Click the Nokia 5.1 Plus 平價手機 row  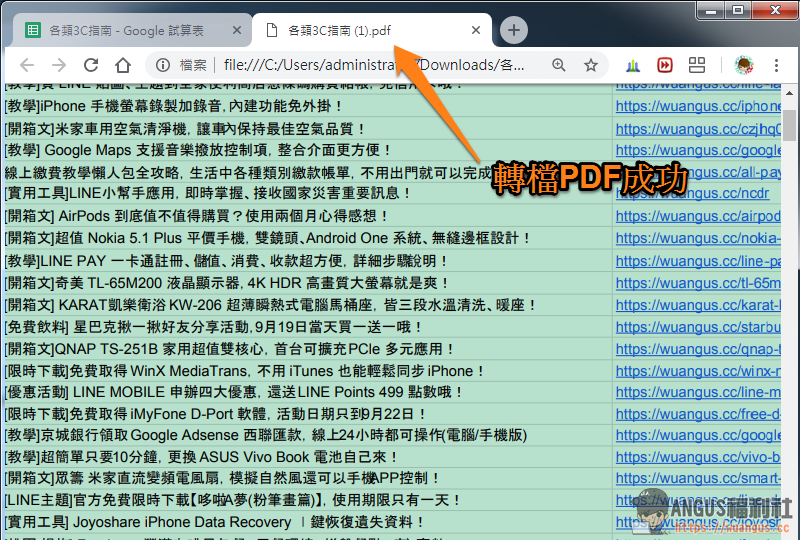coord(268,238)
